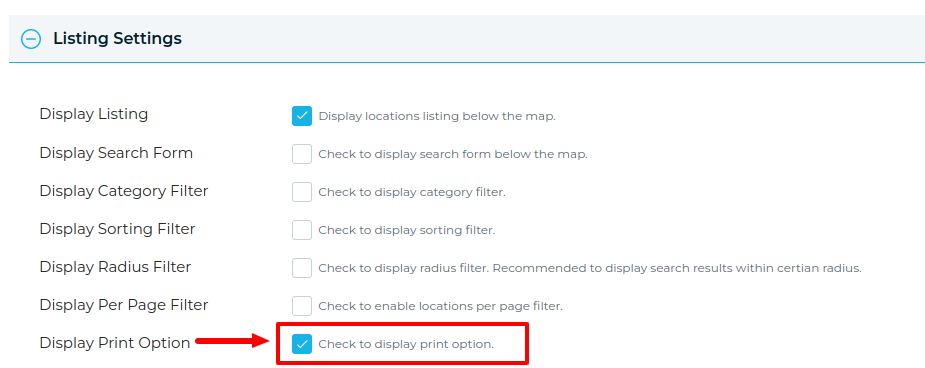This screenshot has width=925, height=368.
Task: Click the 'Display locations listing below the map' text
Action: click(x=437, y=116)
